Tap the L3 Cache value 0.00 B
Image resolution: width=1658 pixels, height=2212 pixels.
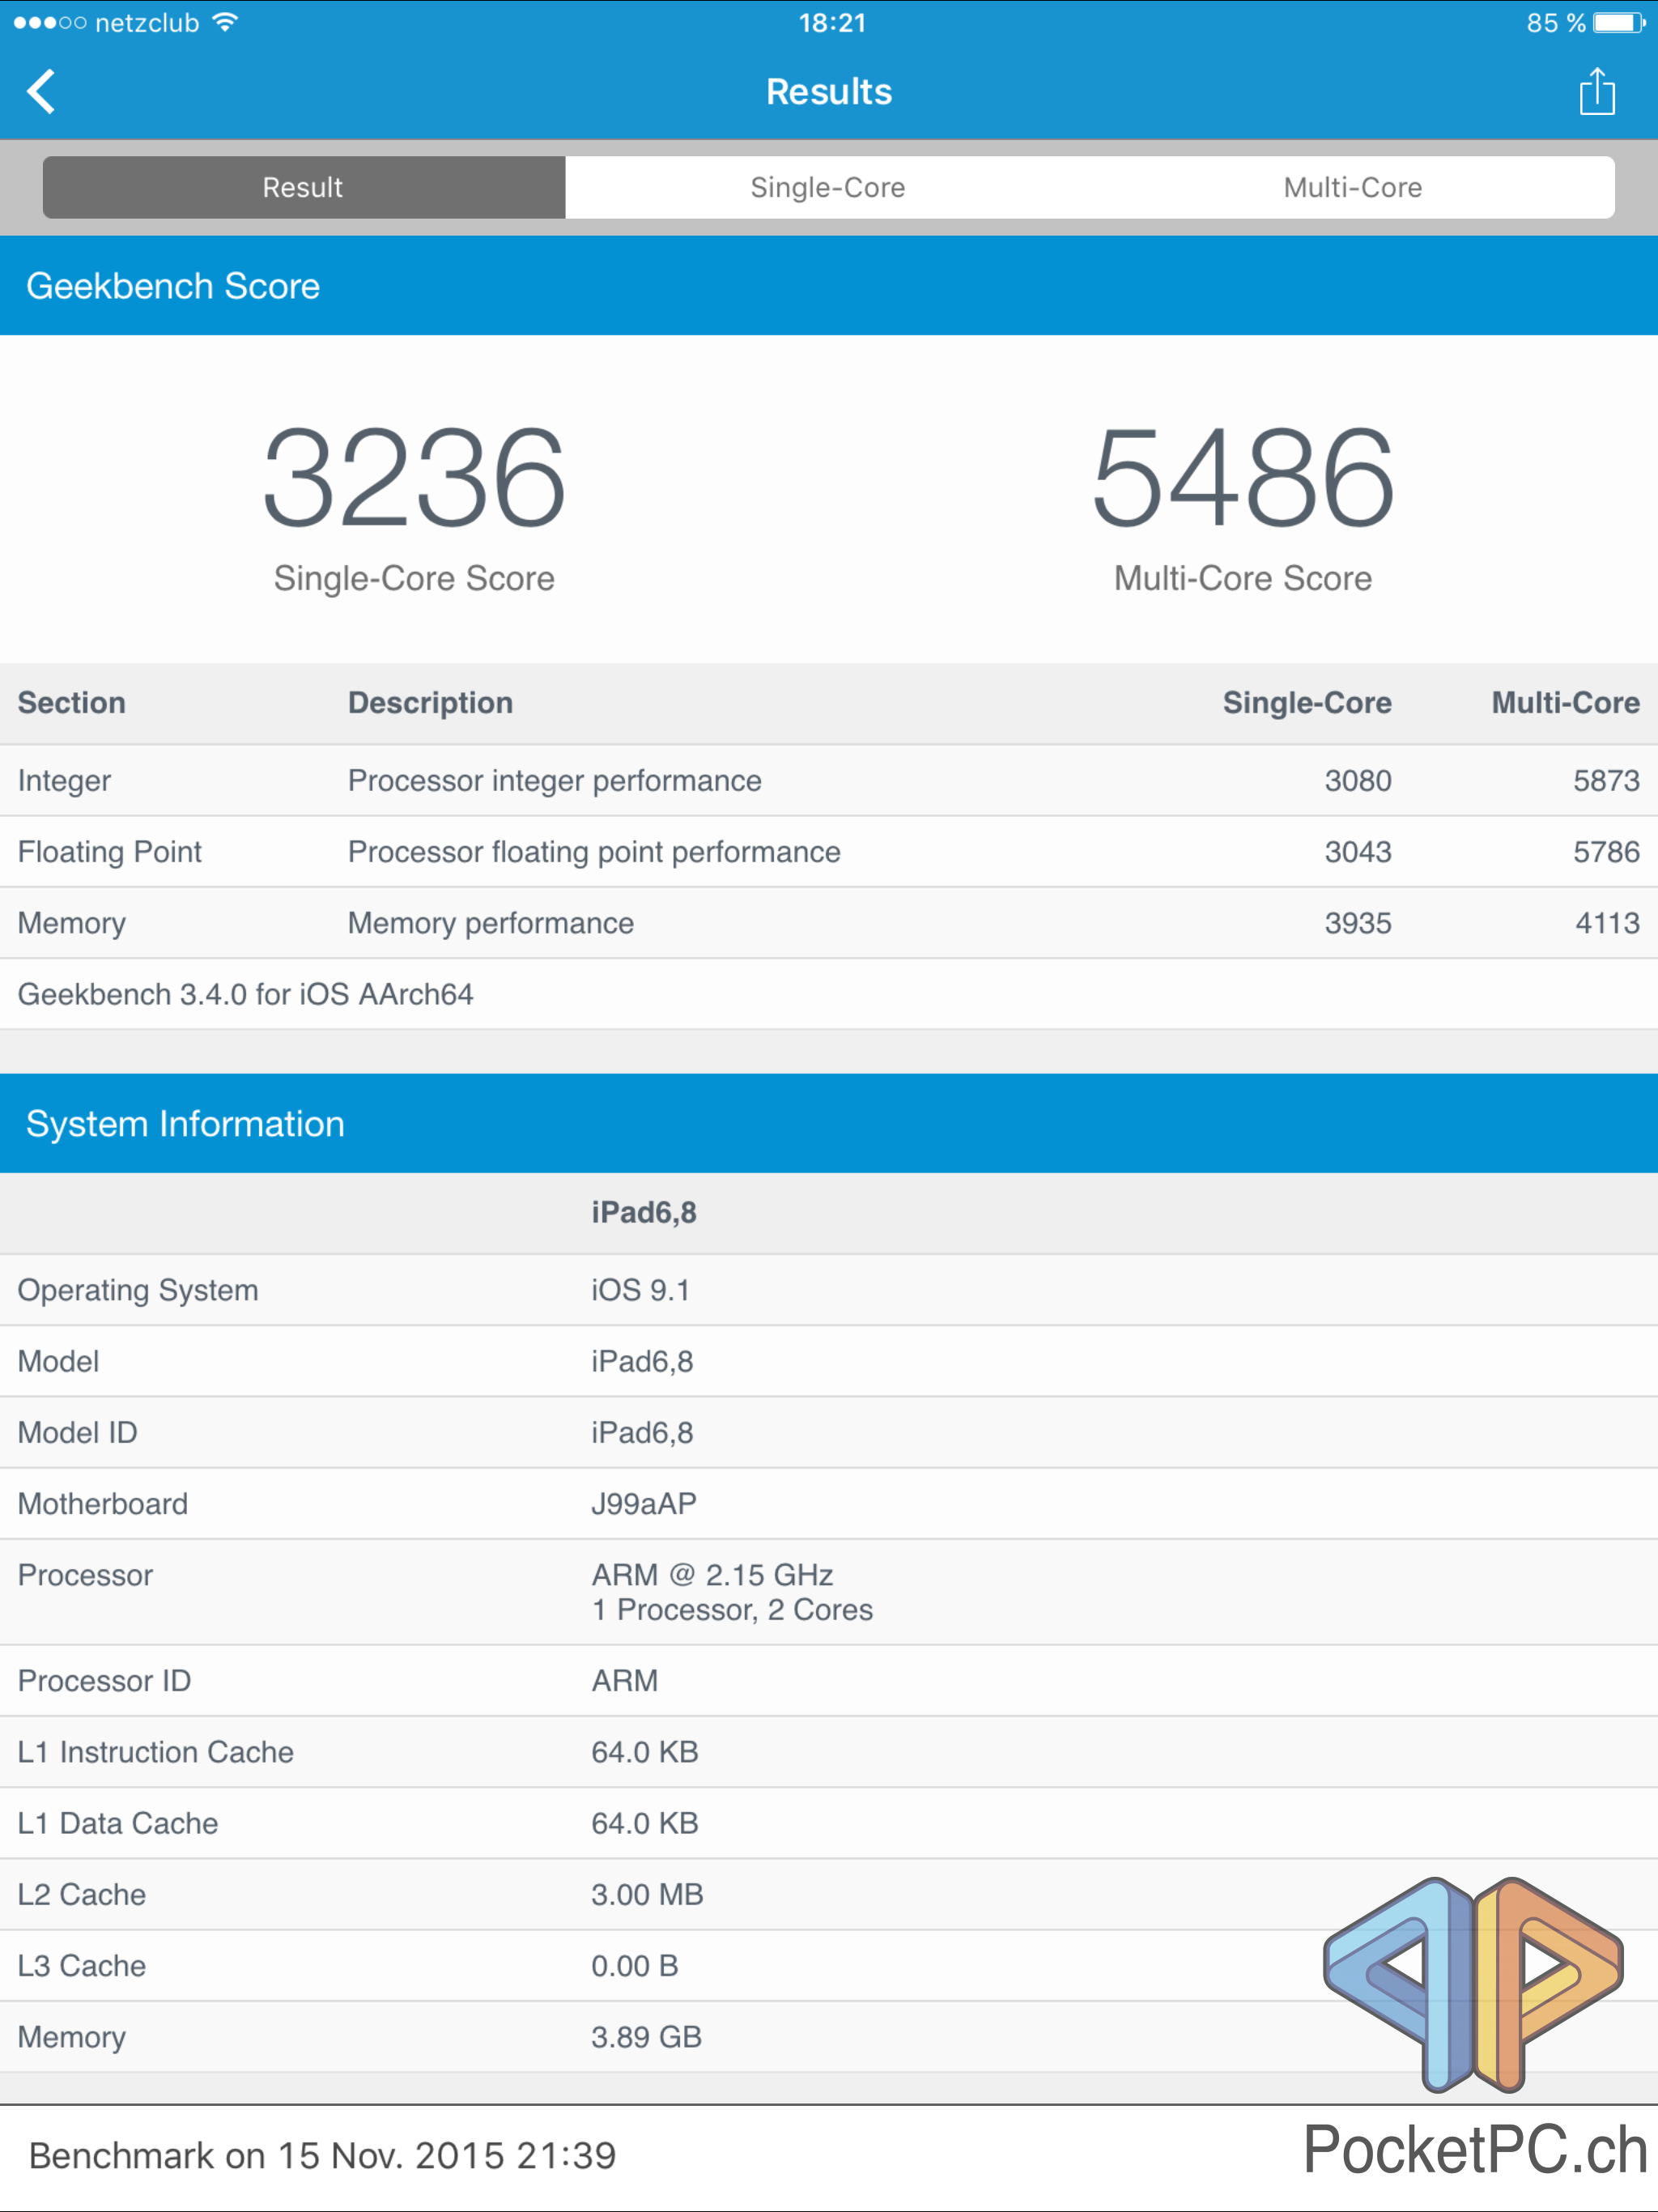pyautogui.click(x=634, y=1965)
